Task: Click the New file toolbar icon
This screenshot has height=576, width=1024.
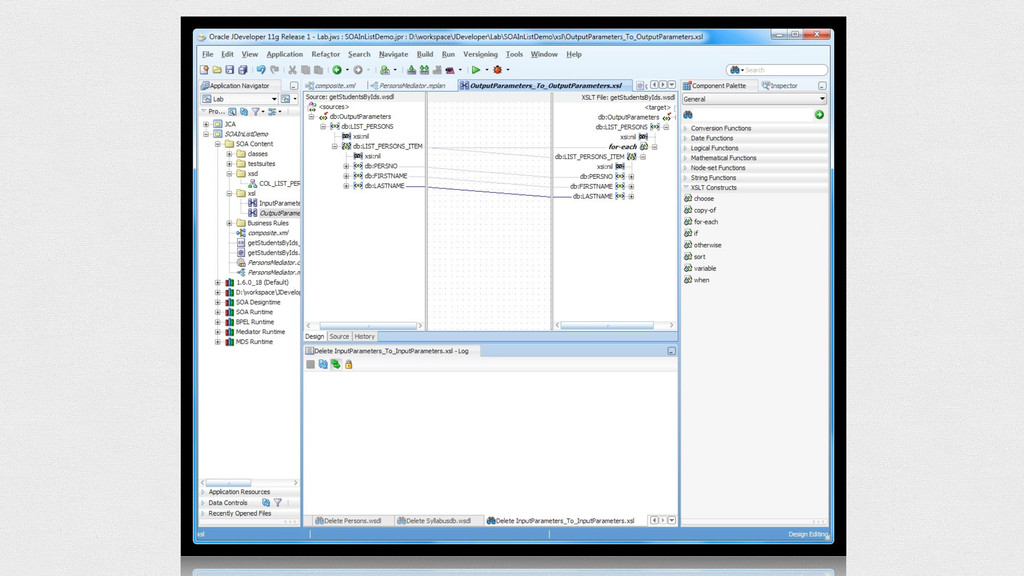Action: coord(204,70)
